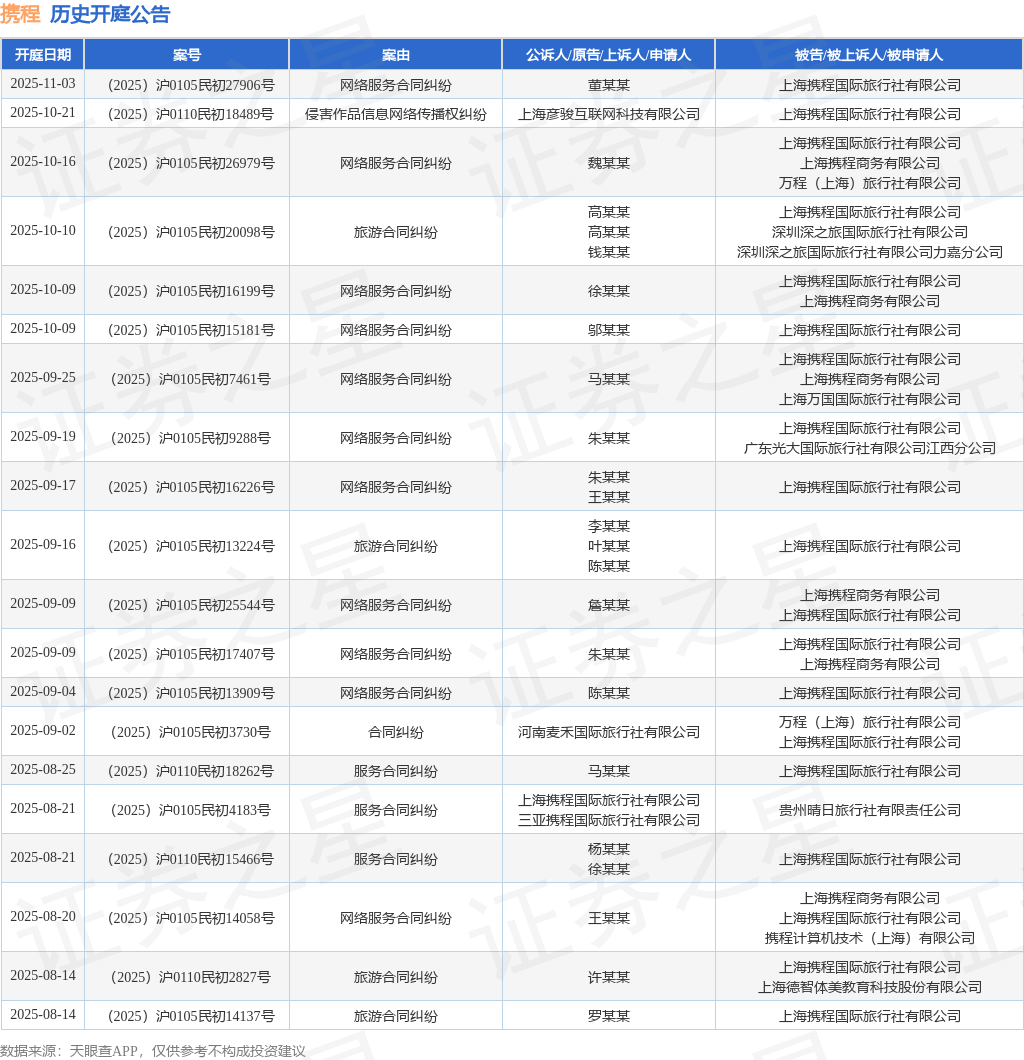Click the 公诉人/原告/上诉人/申请人 column header

608,55
